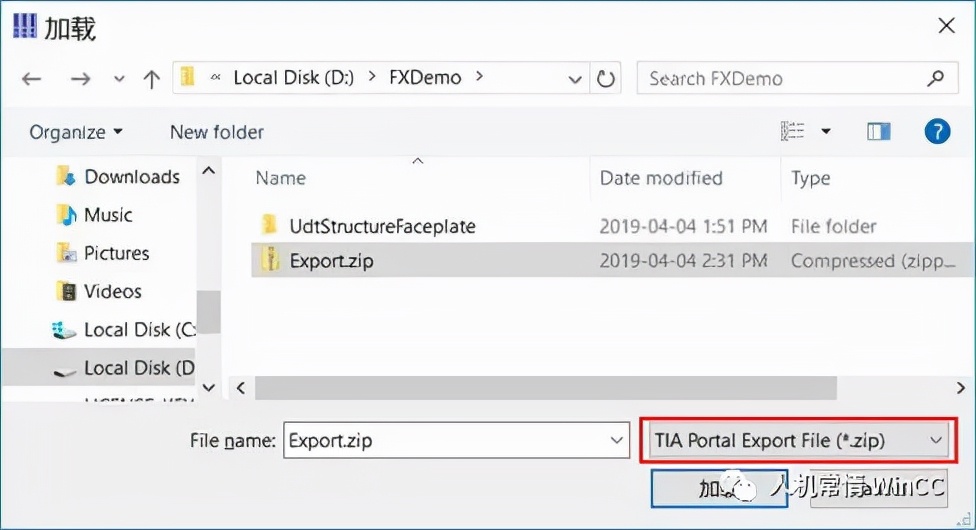Click Local Disk (D:) in the address path
Viewport: 976px width, 530px height.
click(293, 78)
